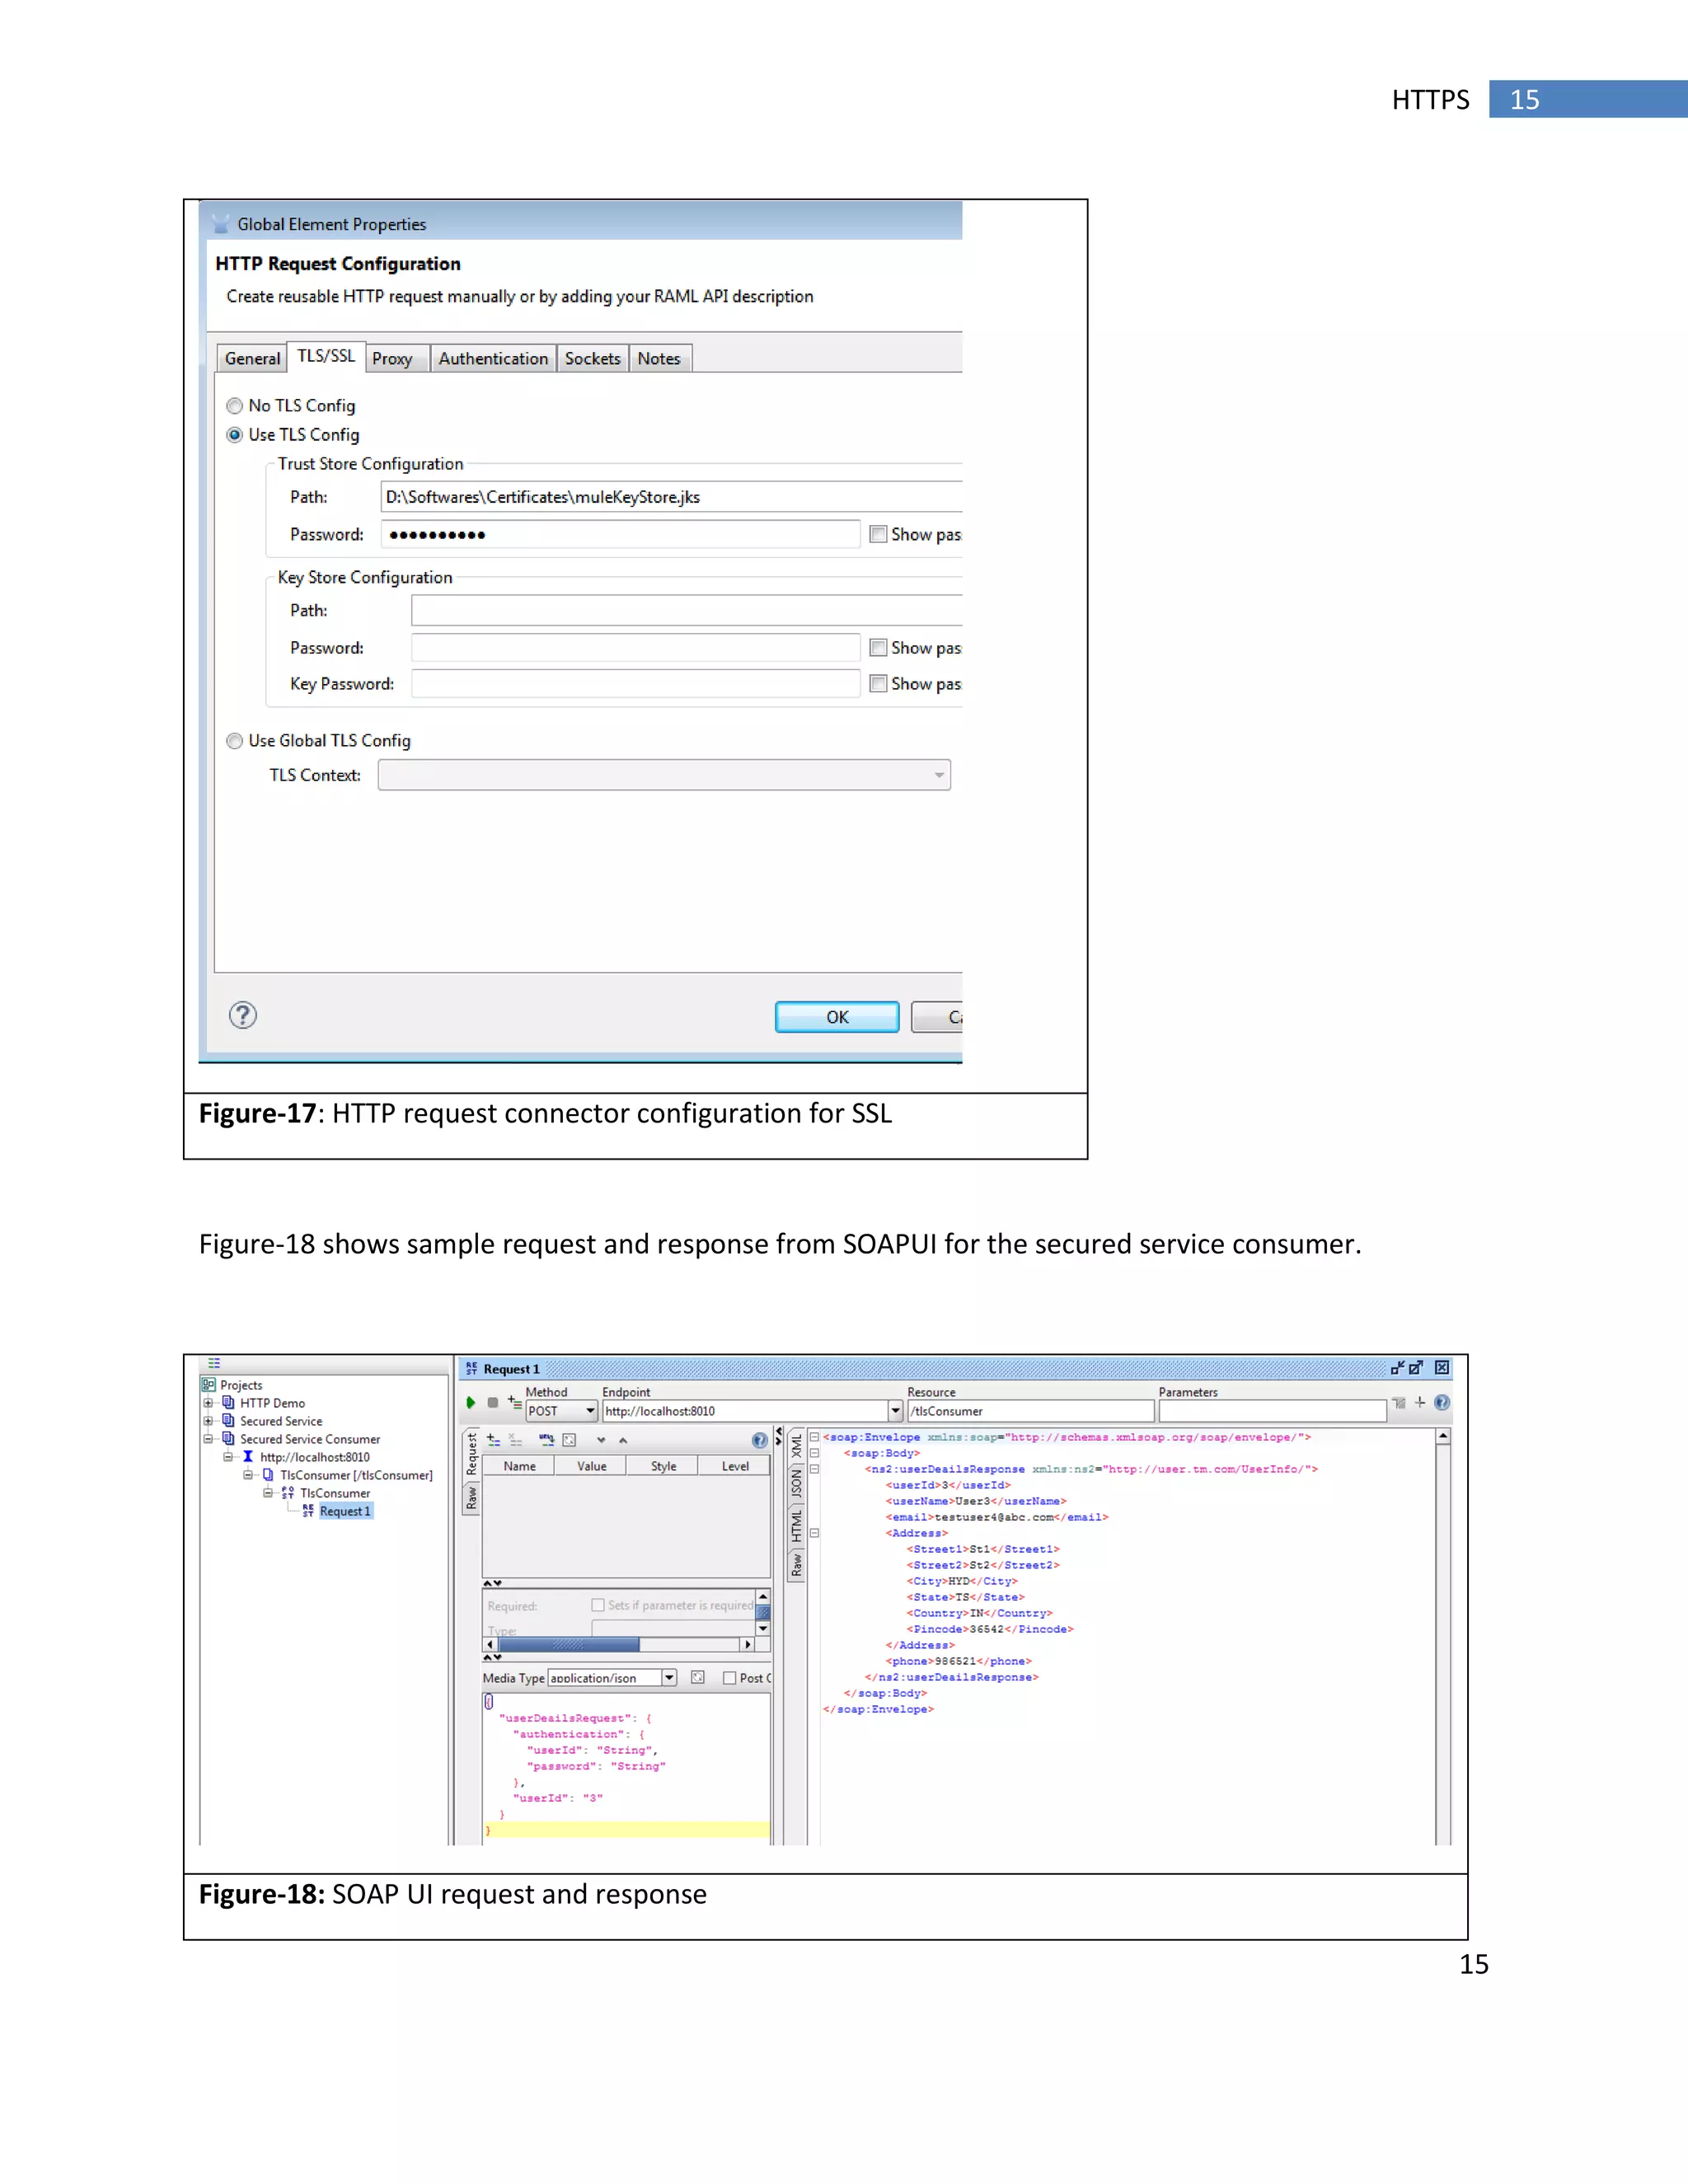Viewport: 1688px width, 2184px height.
Task: Select Request 1 in project tree
Action: [x=345, y=1511]
